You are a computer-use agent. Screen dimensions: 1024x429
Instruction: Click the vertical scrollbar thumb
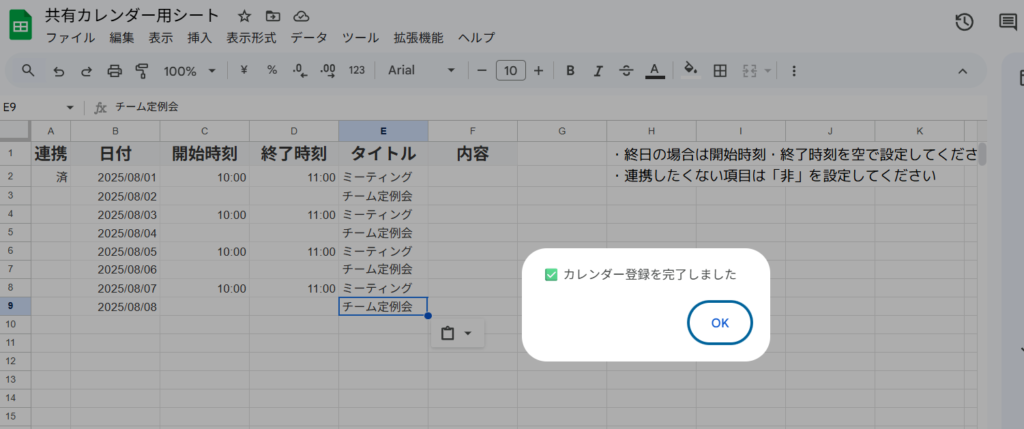coord(982,153)
